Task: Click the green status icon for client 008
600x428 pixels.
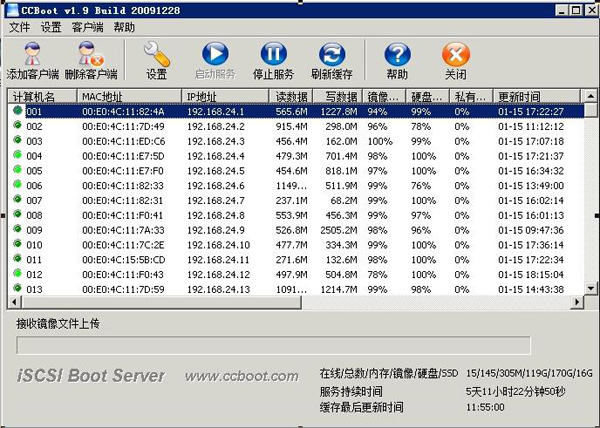Action: coord(18,214)
